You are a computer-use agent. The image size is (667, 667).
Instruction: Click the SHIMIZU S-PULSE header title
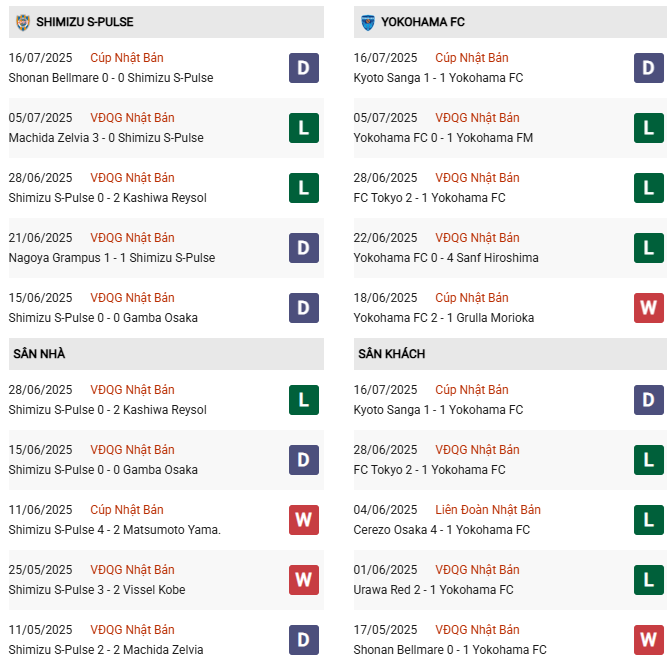click(85, 22)
